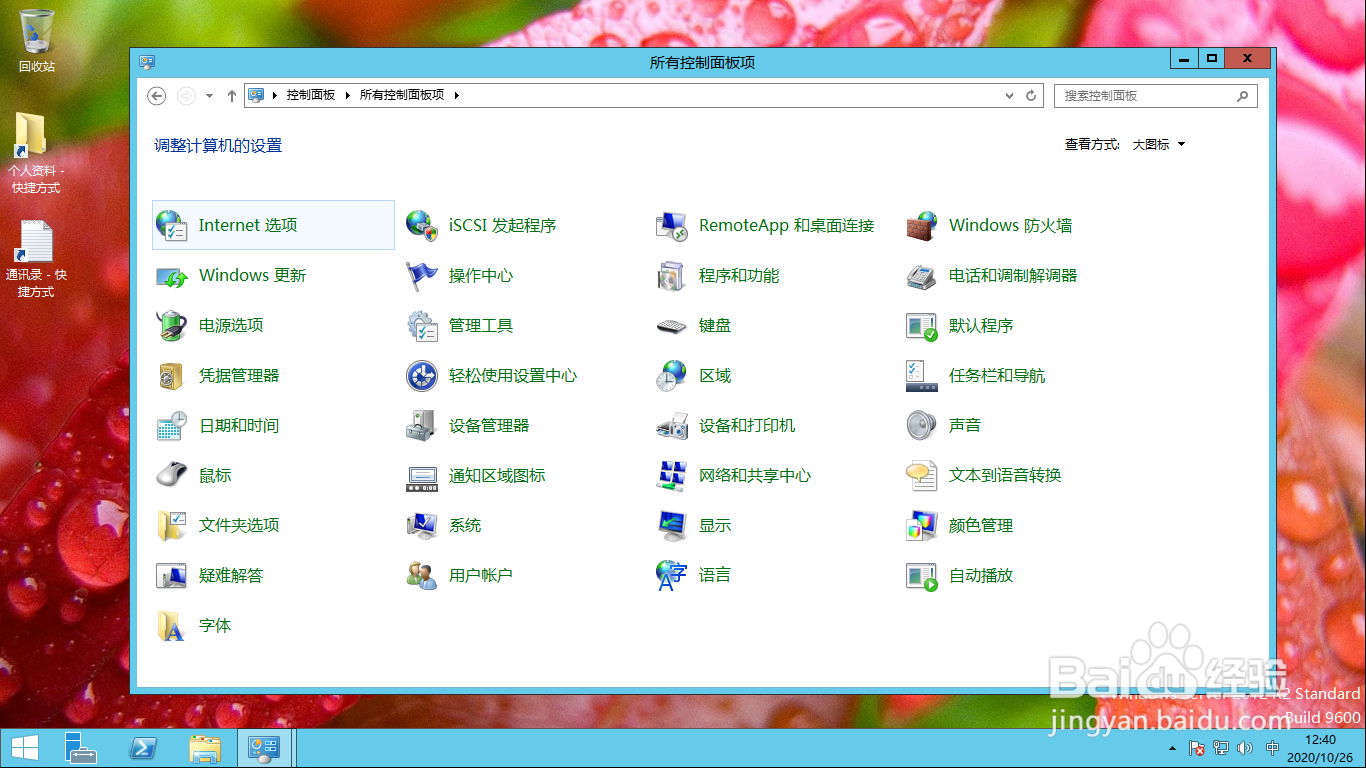
Task: Click the 用户帐户 link text
Action: (x=481, y=576)
